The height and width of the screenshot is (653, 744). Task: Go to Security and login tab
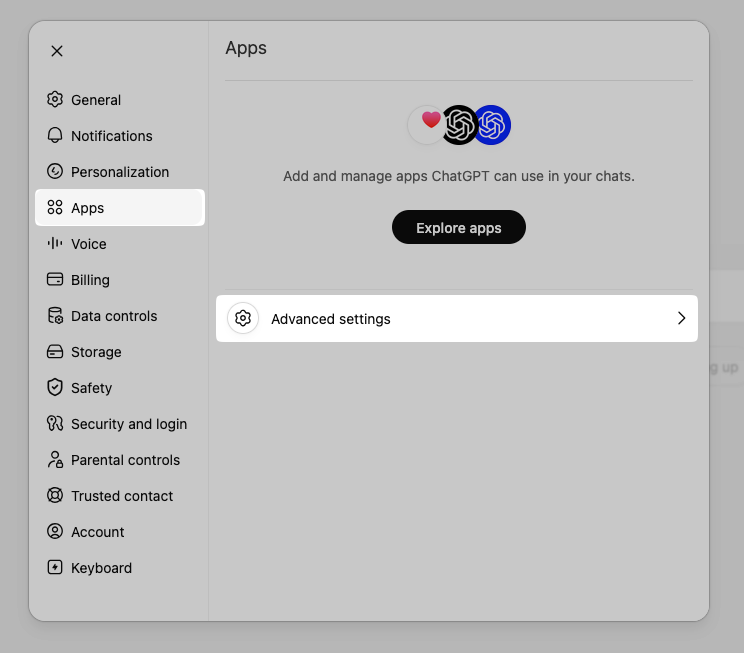pos(120,424)
